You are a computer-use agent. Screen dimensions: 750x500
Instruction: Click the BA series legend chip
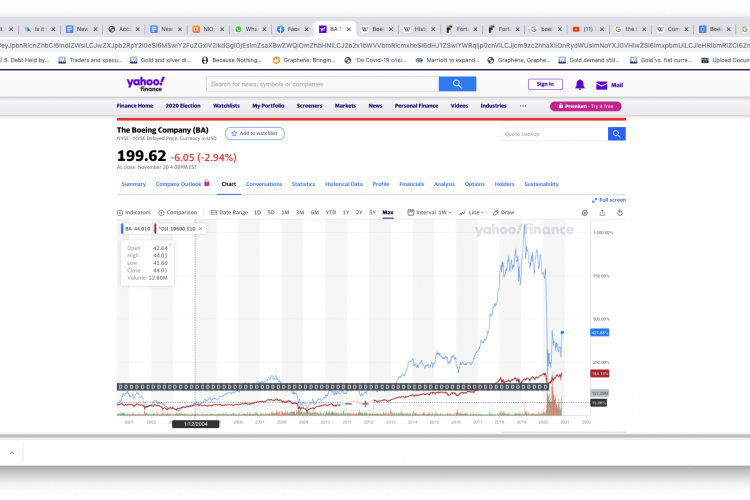pos(136,229)
